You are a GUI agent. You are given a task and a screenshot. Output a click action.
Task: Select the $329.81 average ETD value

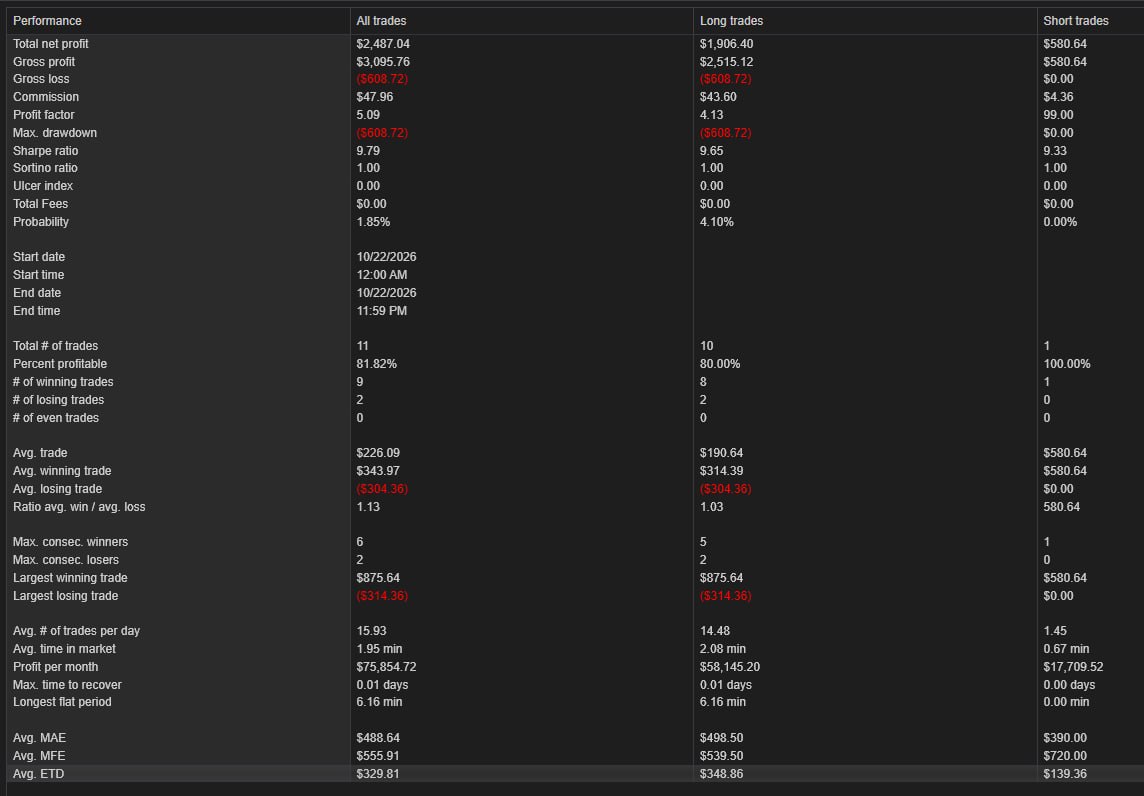click(378, 774)
